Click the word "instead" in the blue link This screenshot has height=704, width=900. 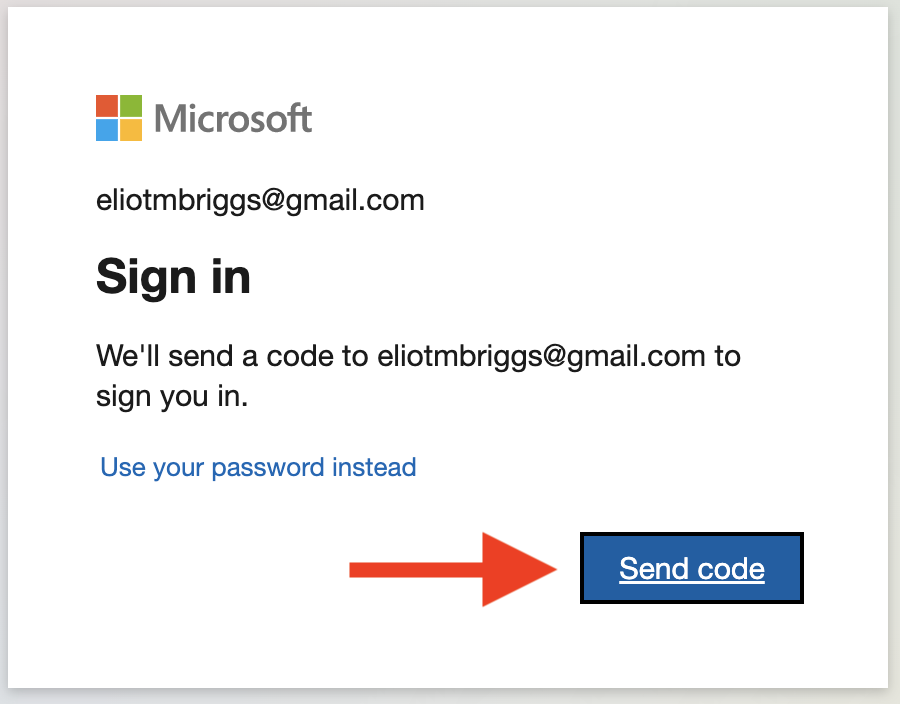(x=374, y=467)
